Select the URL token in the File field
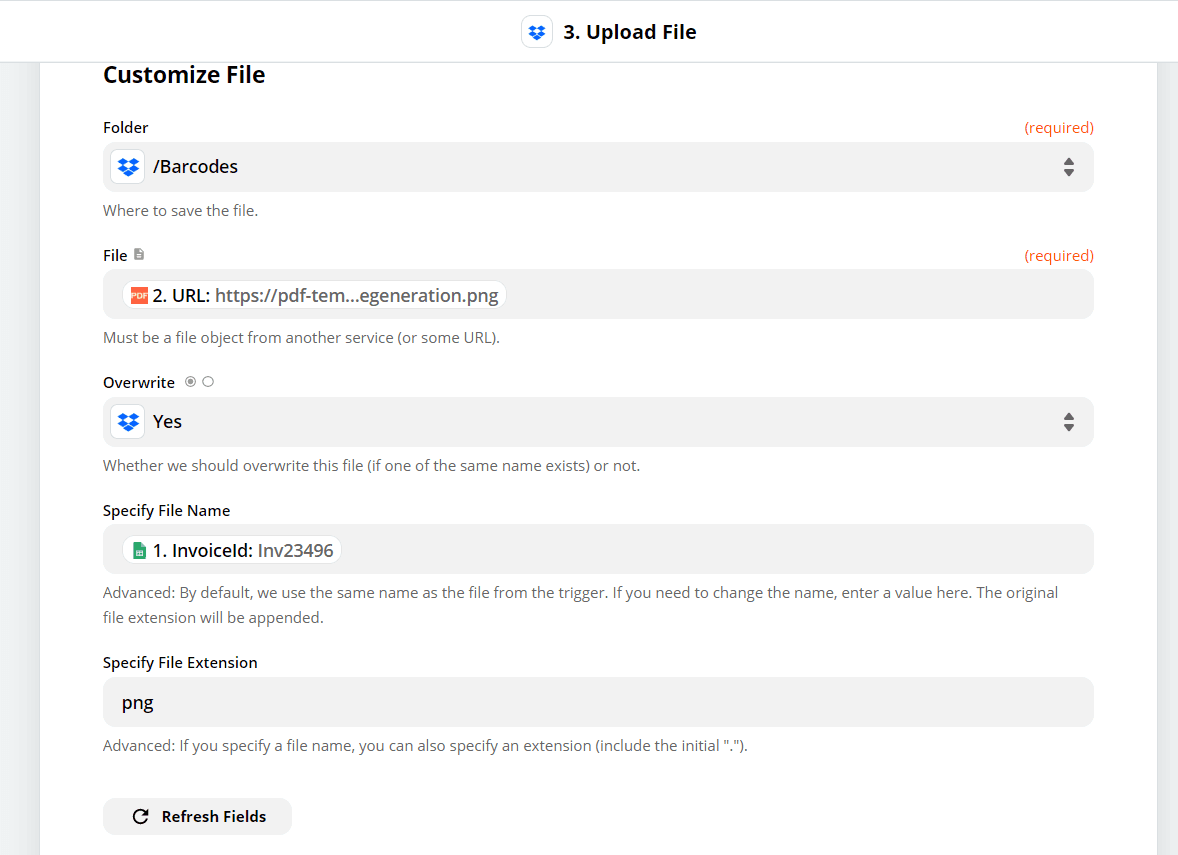This screenshot has height=855, width=1178. (x=316, y=295)
